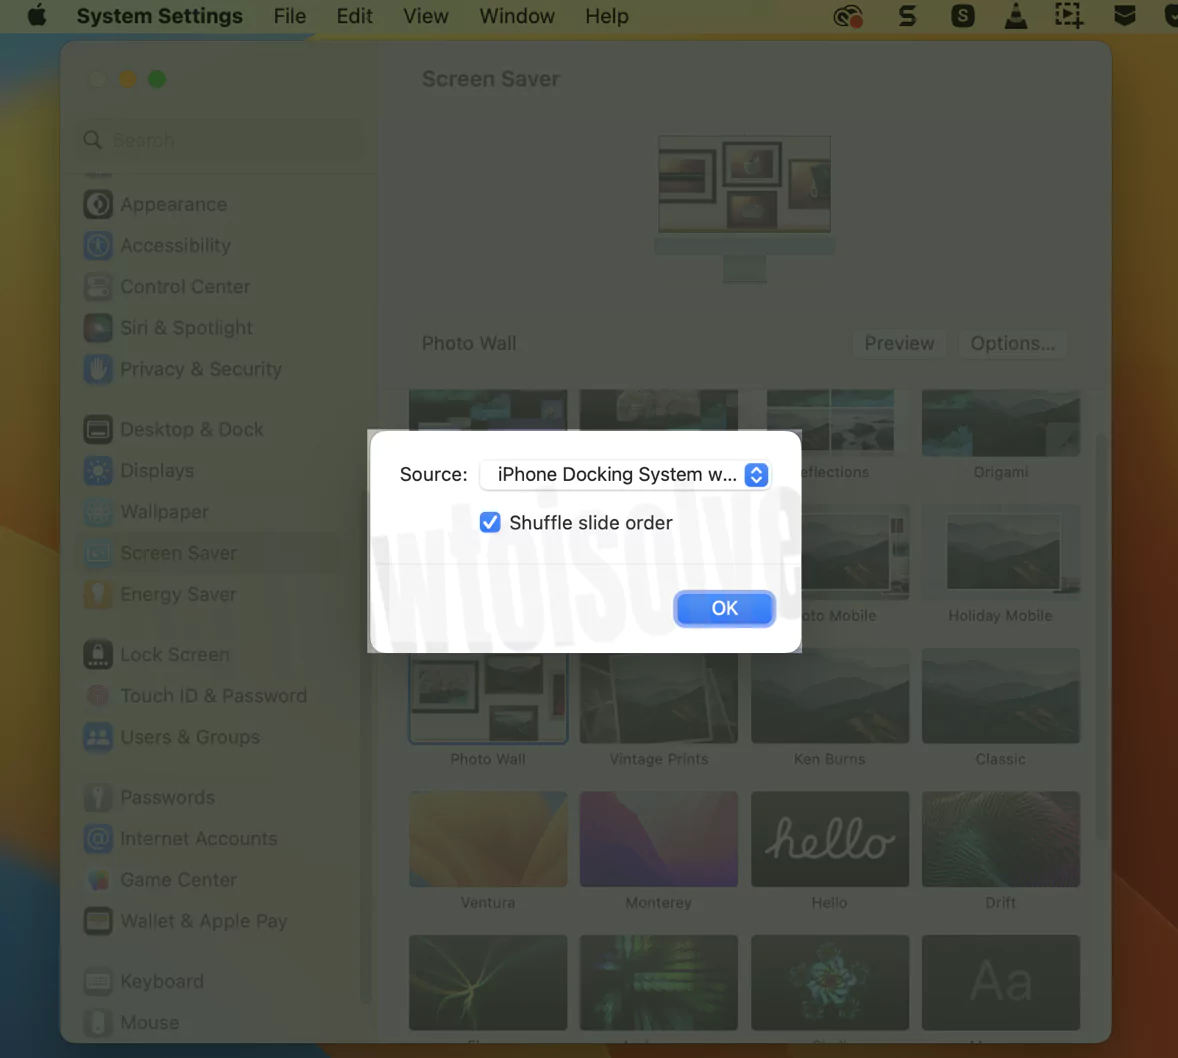Select the Game Center icon
1178x1058 pixels.
(98, 881)
